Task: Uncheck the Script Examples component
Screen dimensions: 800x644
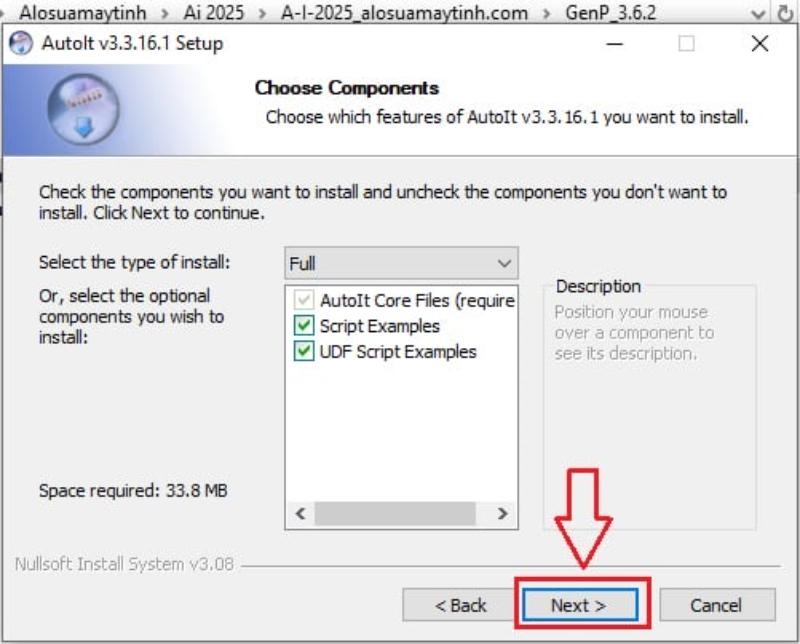Action: click(304, 326)
